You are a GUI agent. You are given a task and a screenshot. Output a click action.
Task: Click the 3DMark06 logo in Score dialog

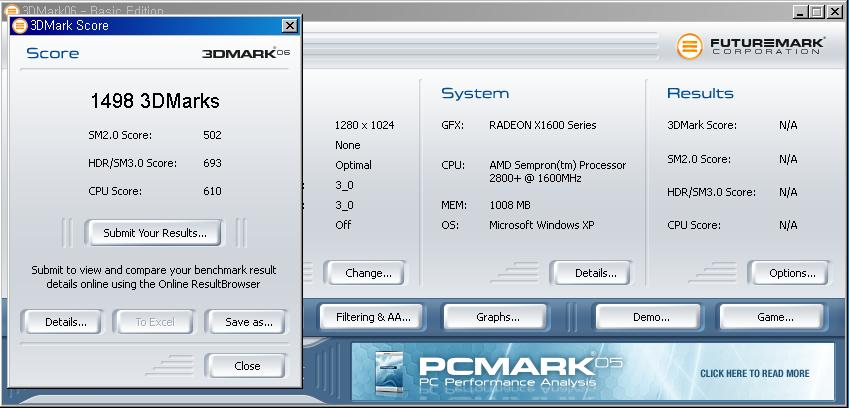tap(246, 53)
